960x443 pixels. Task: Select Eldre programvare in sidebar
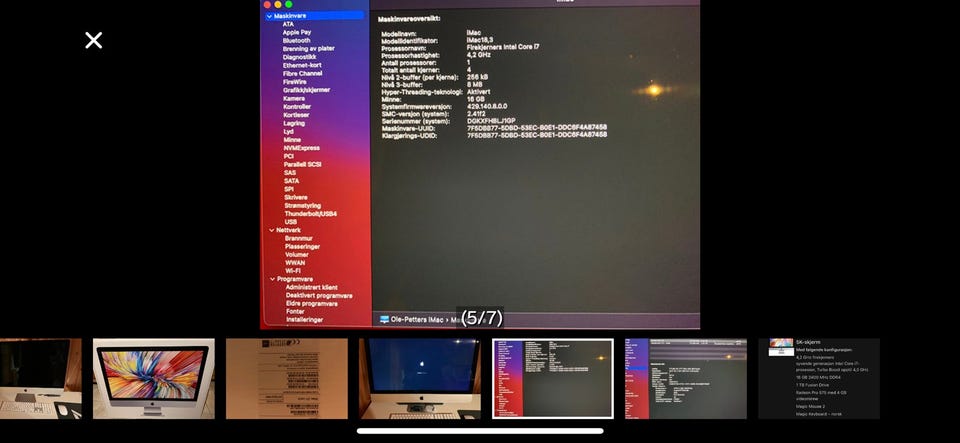[x=312, y=303]
